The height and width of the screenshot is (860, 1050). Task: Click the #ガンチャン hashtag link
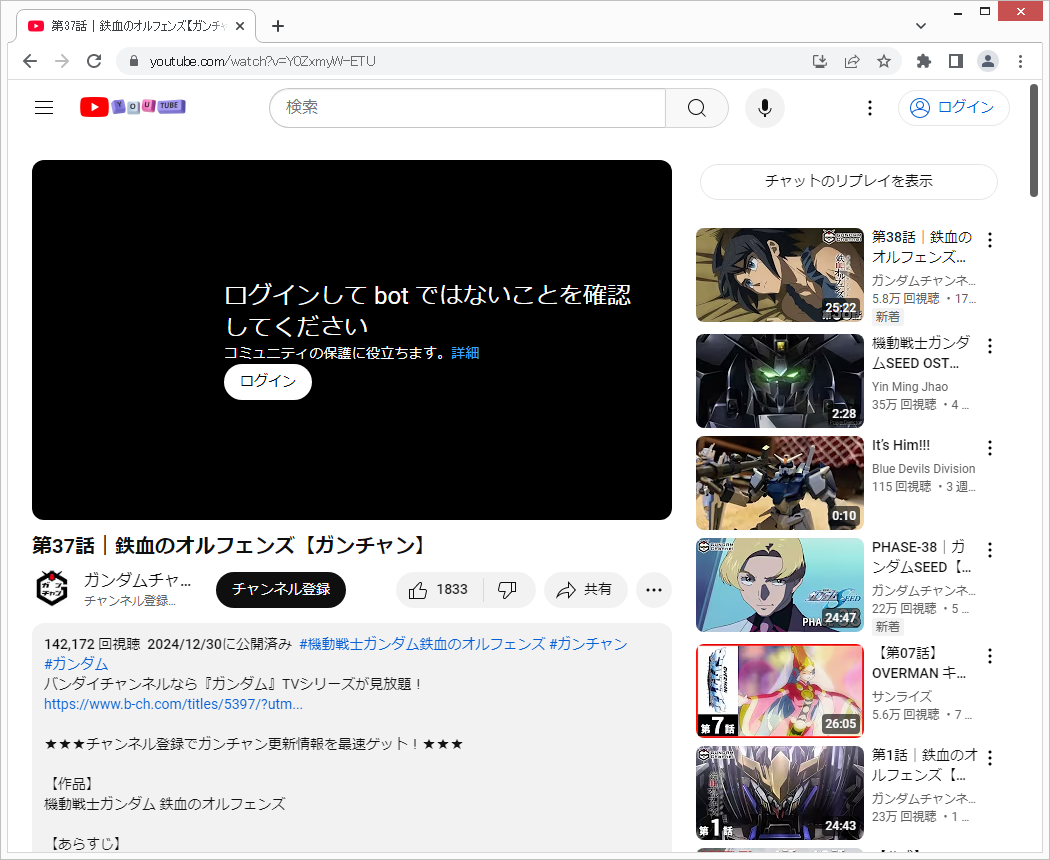click(588, 644)
